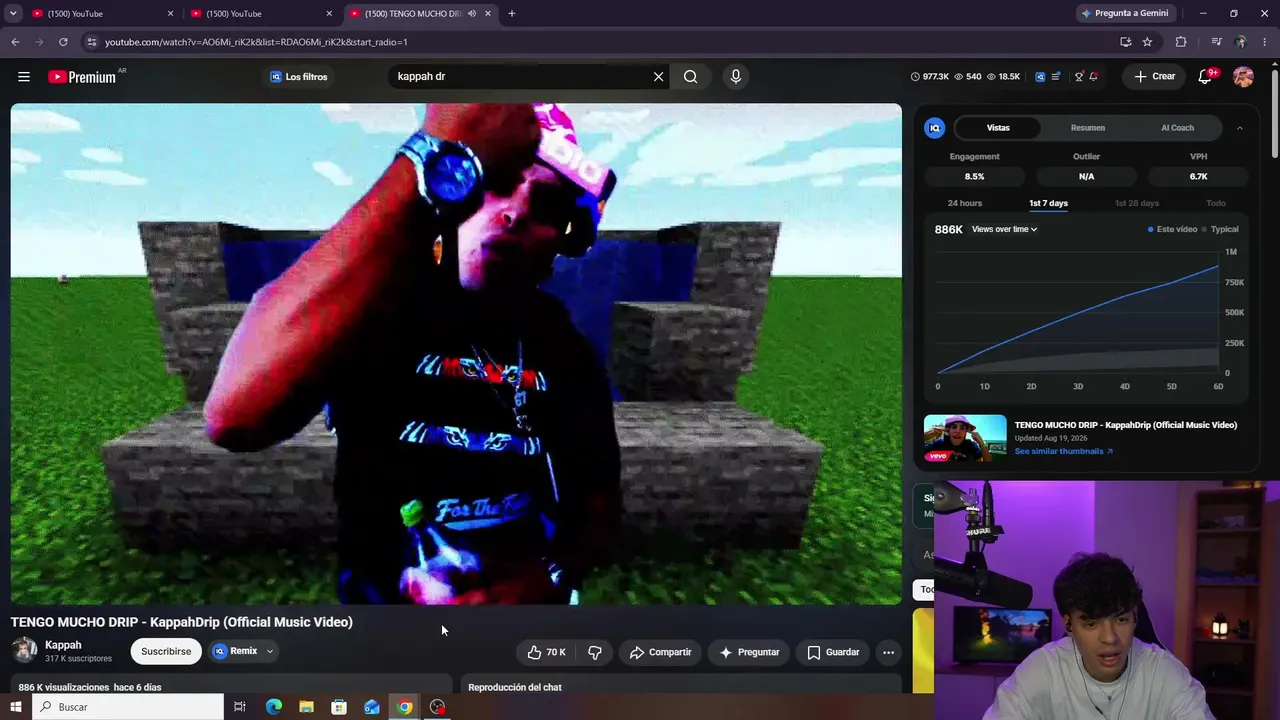Viewport: 1280px width, 720px height.
Task: Select the 24 hours time range
Action: (965, 203)
